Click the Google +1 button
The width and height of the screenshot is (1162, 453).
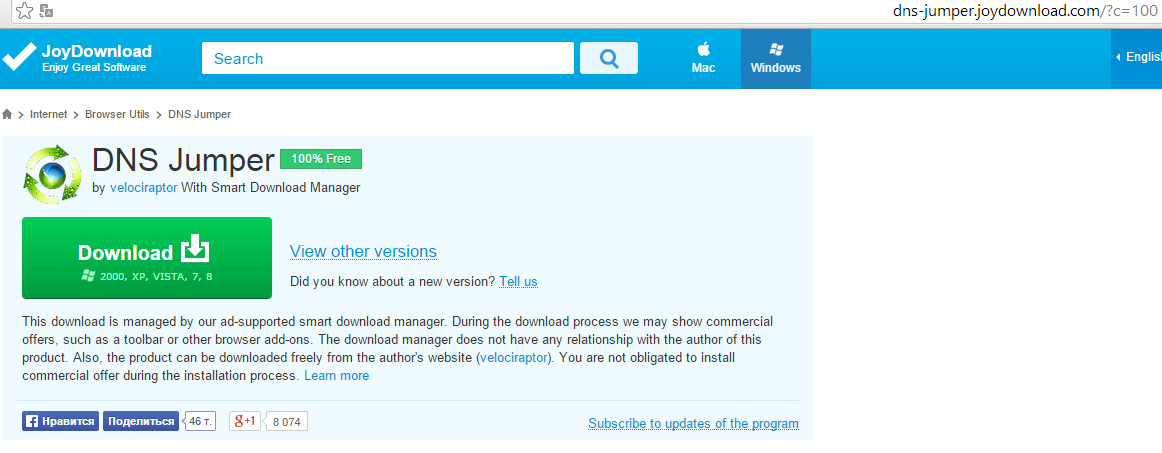point(245,421)
